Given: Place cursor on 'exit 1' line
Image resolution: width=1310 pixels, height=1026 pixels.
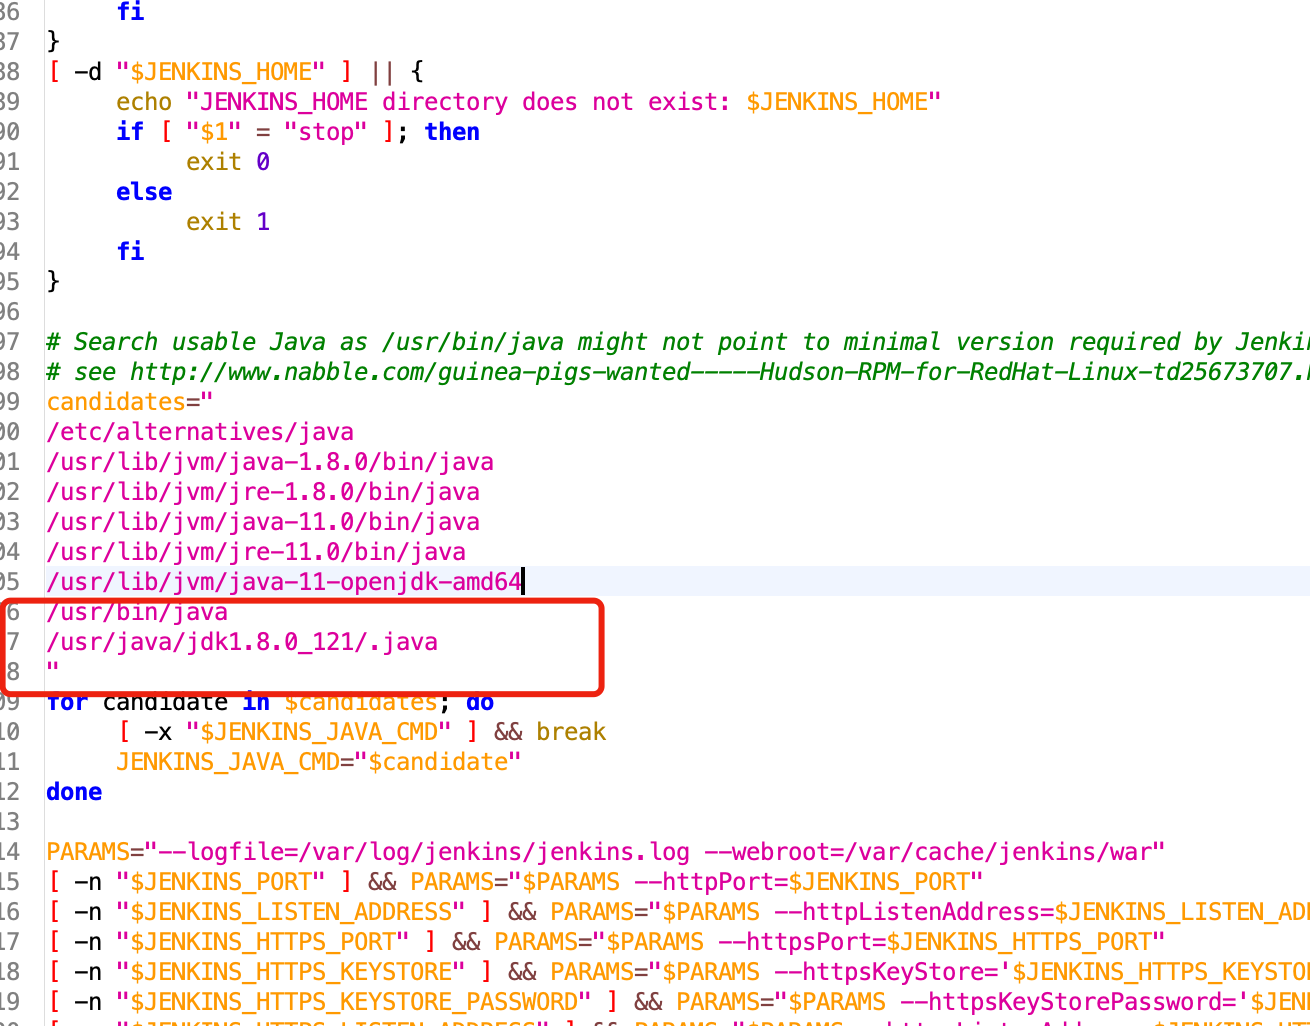Looking at the screenshot, I should pos(228,222).
